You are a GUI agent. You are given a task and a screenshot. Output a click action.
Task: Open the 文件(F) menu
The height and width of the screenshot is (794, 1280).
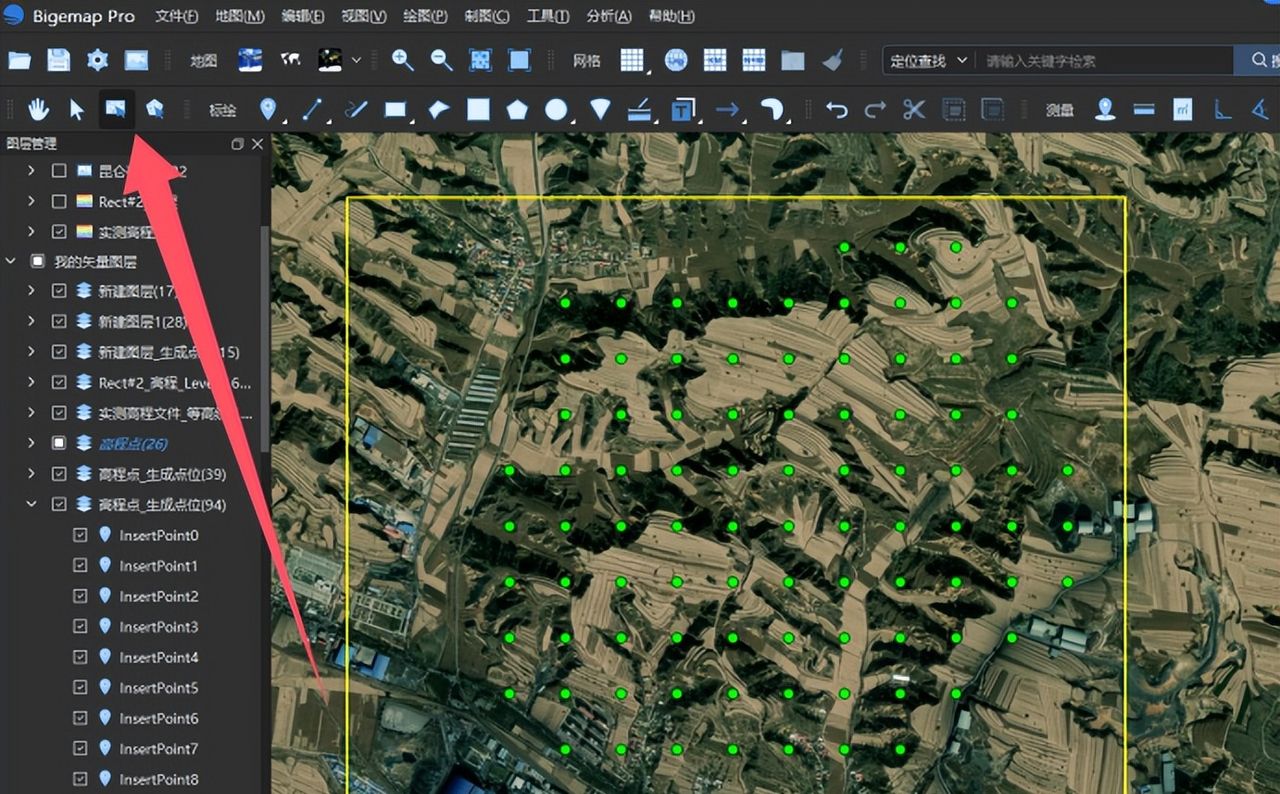pyautogui.click(x=177, y=17)
